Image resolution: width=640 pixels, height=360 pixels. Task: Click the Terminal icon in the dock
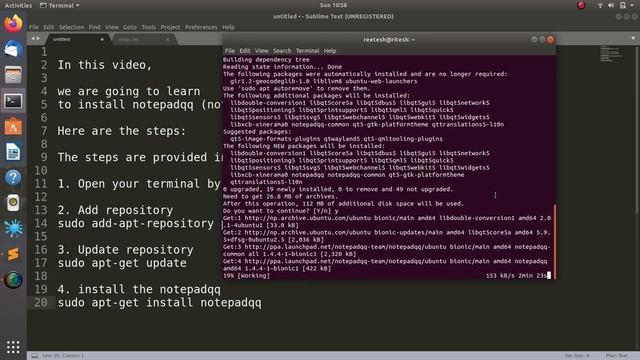tap(13, 101)
